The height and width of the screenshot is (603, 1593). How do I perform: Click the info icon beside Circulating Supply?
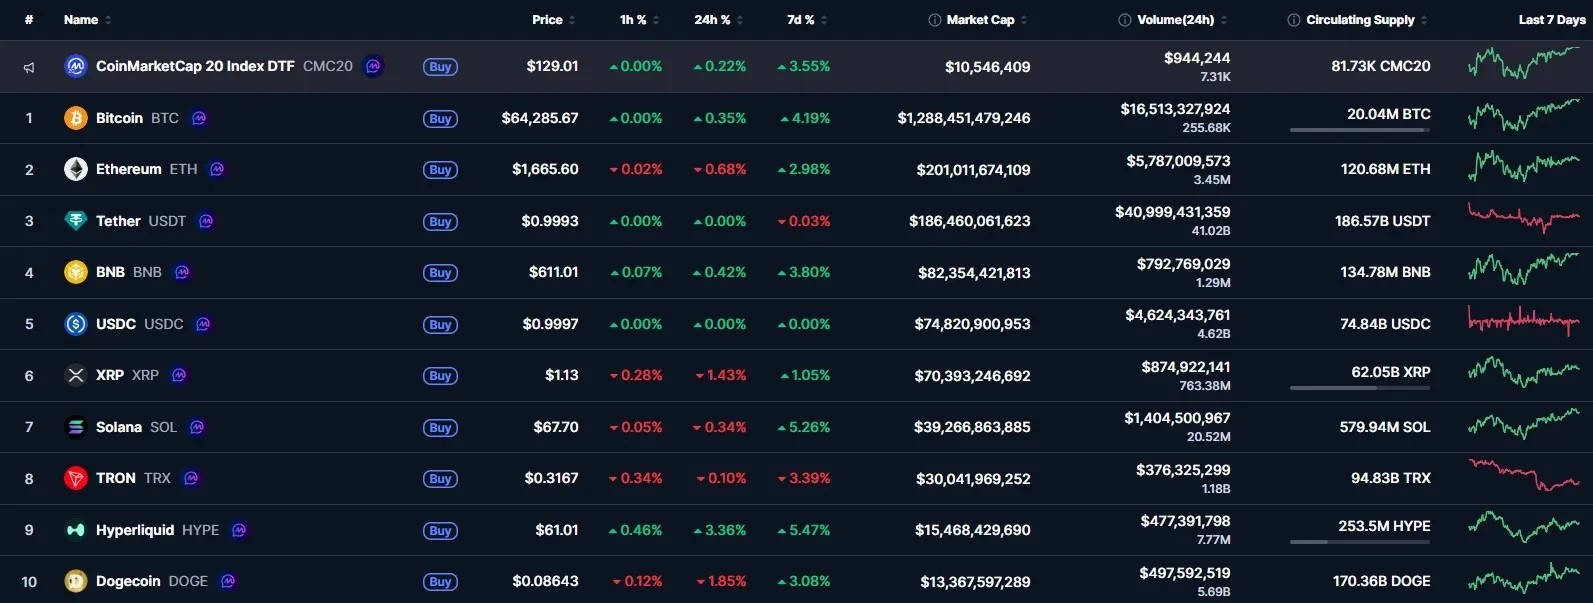tap(1294, 20)
